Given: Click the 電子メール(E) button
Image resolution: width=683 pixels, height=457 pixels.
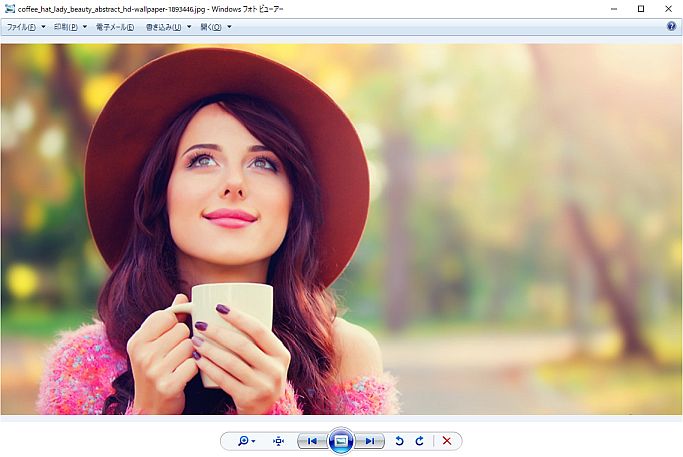Looking at the screenshot, I should [x=115, y=27].
